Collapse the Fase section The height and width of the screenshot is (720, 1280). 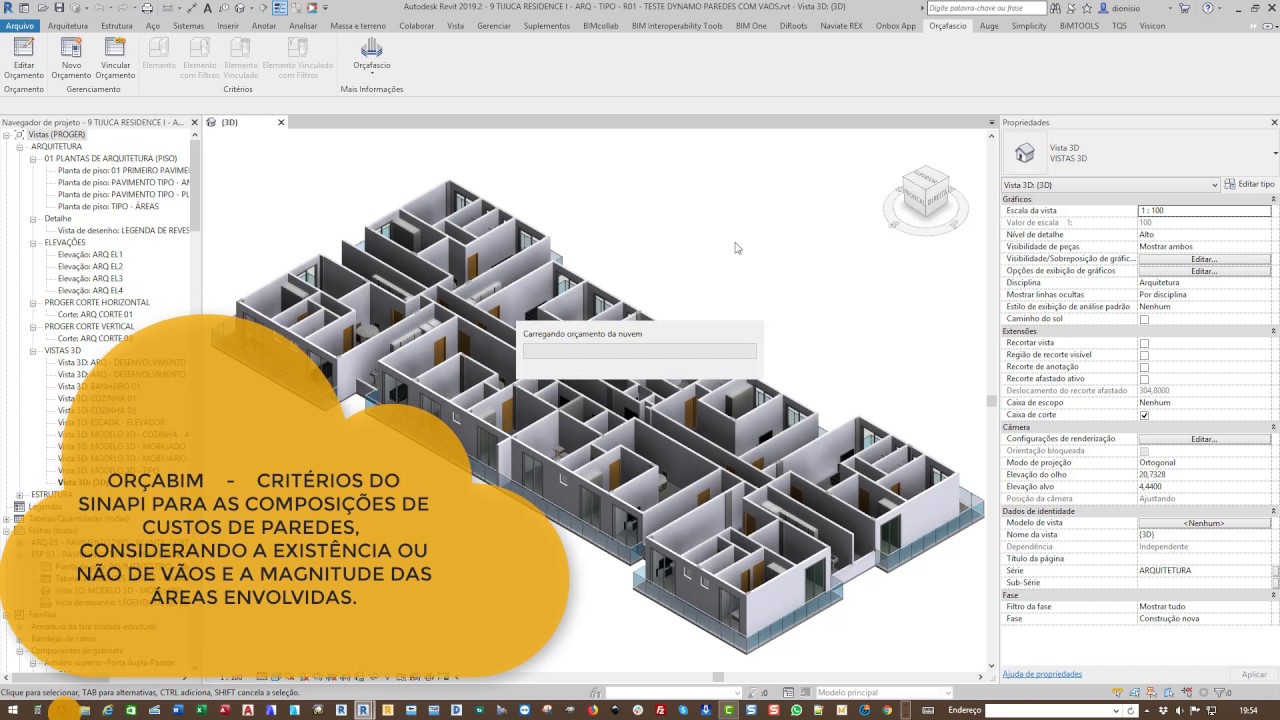pos(1273,595)
